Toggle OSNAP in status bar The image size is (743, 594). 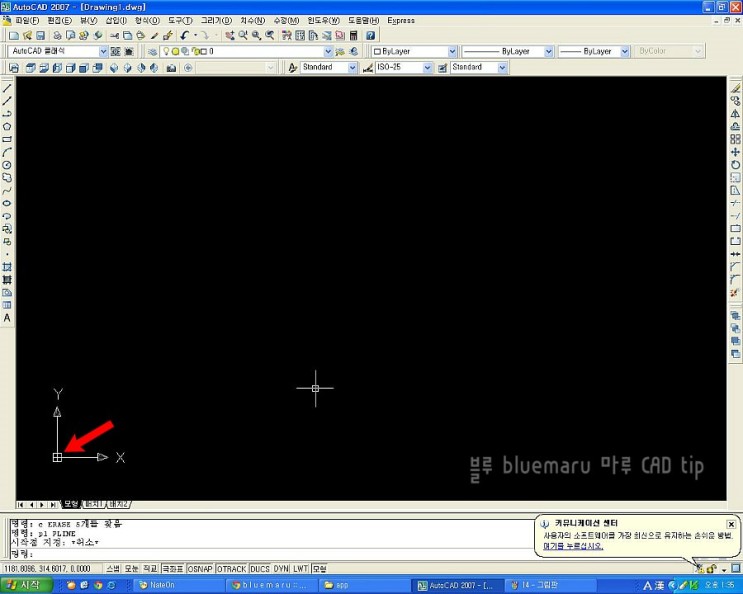[x=200, y=569]
